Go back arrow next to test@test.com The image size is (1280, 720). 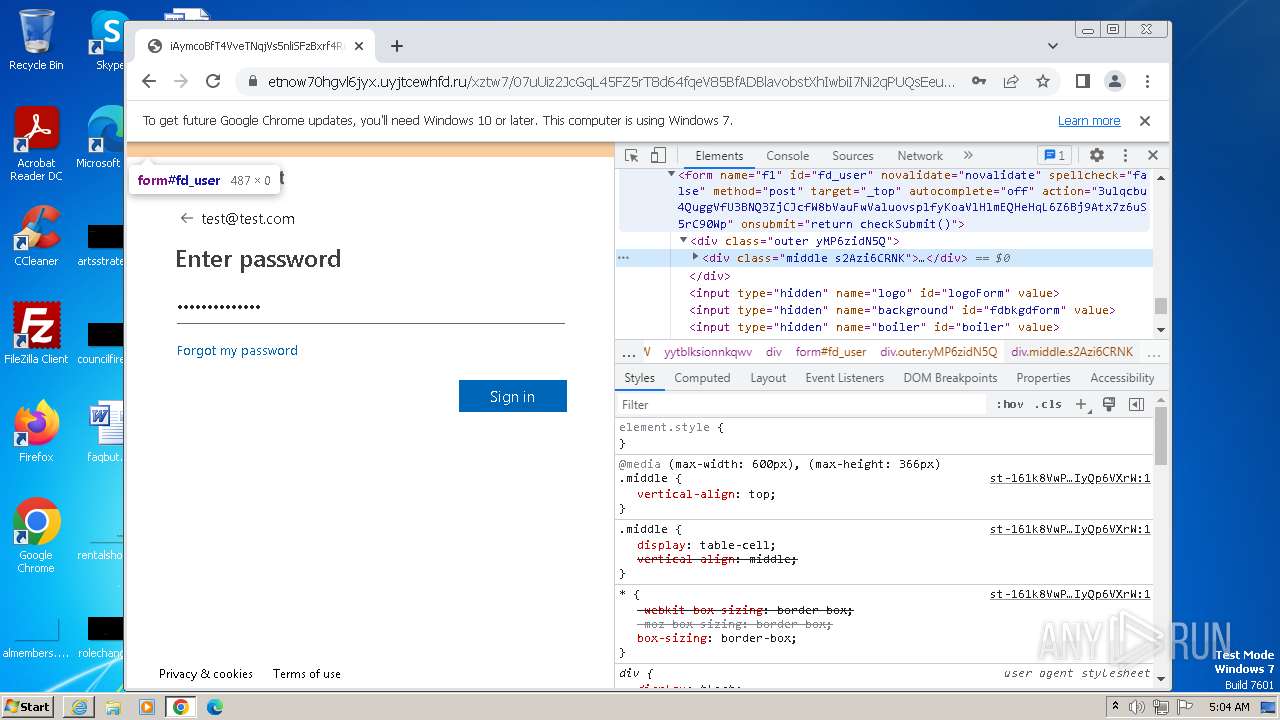click(186, 218)
